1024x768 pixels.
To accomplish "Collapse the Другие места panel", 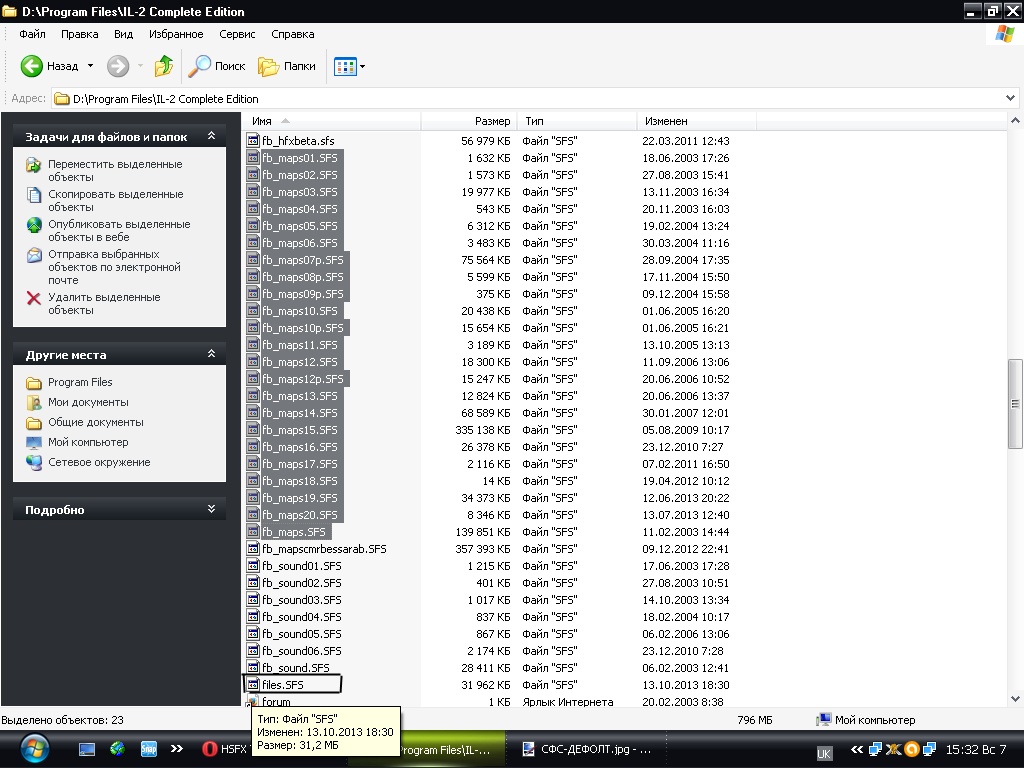I will tap(211, 354).
